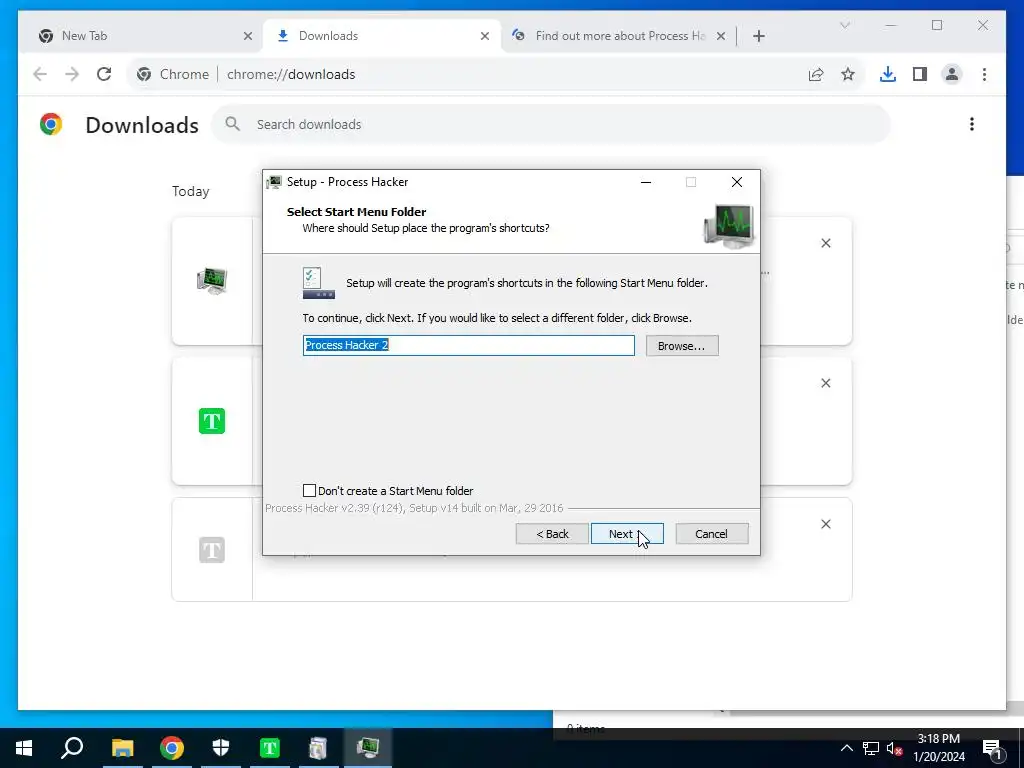The image size is (1024, 768).
Task: Go forward in Chrome
Action: pos(72,74)
